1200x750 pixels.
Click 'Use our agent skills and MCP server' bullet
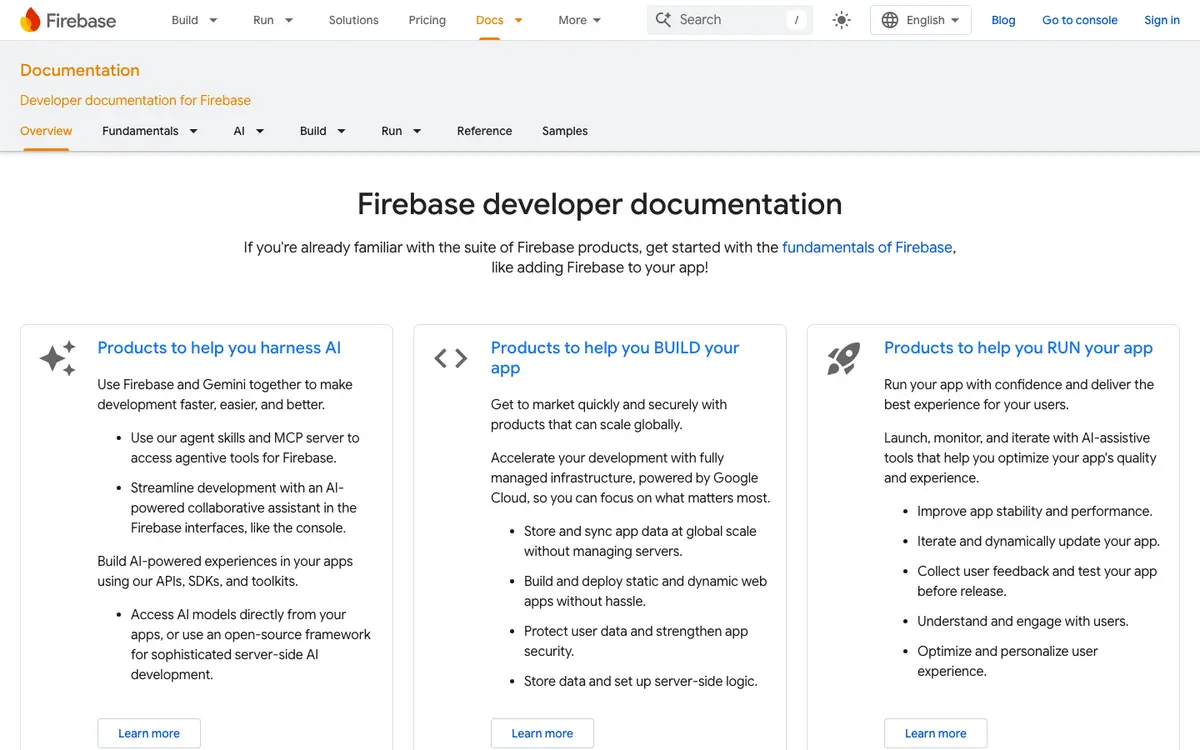pyautogui.click(x=245, y=448)
